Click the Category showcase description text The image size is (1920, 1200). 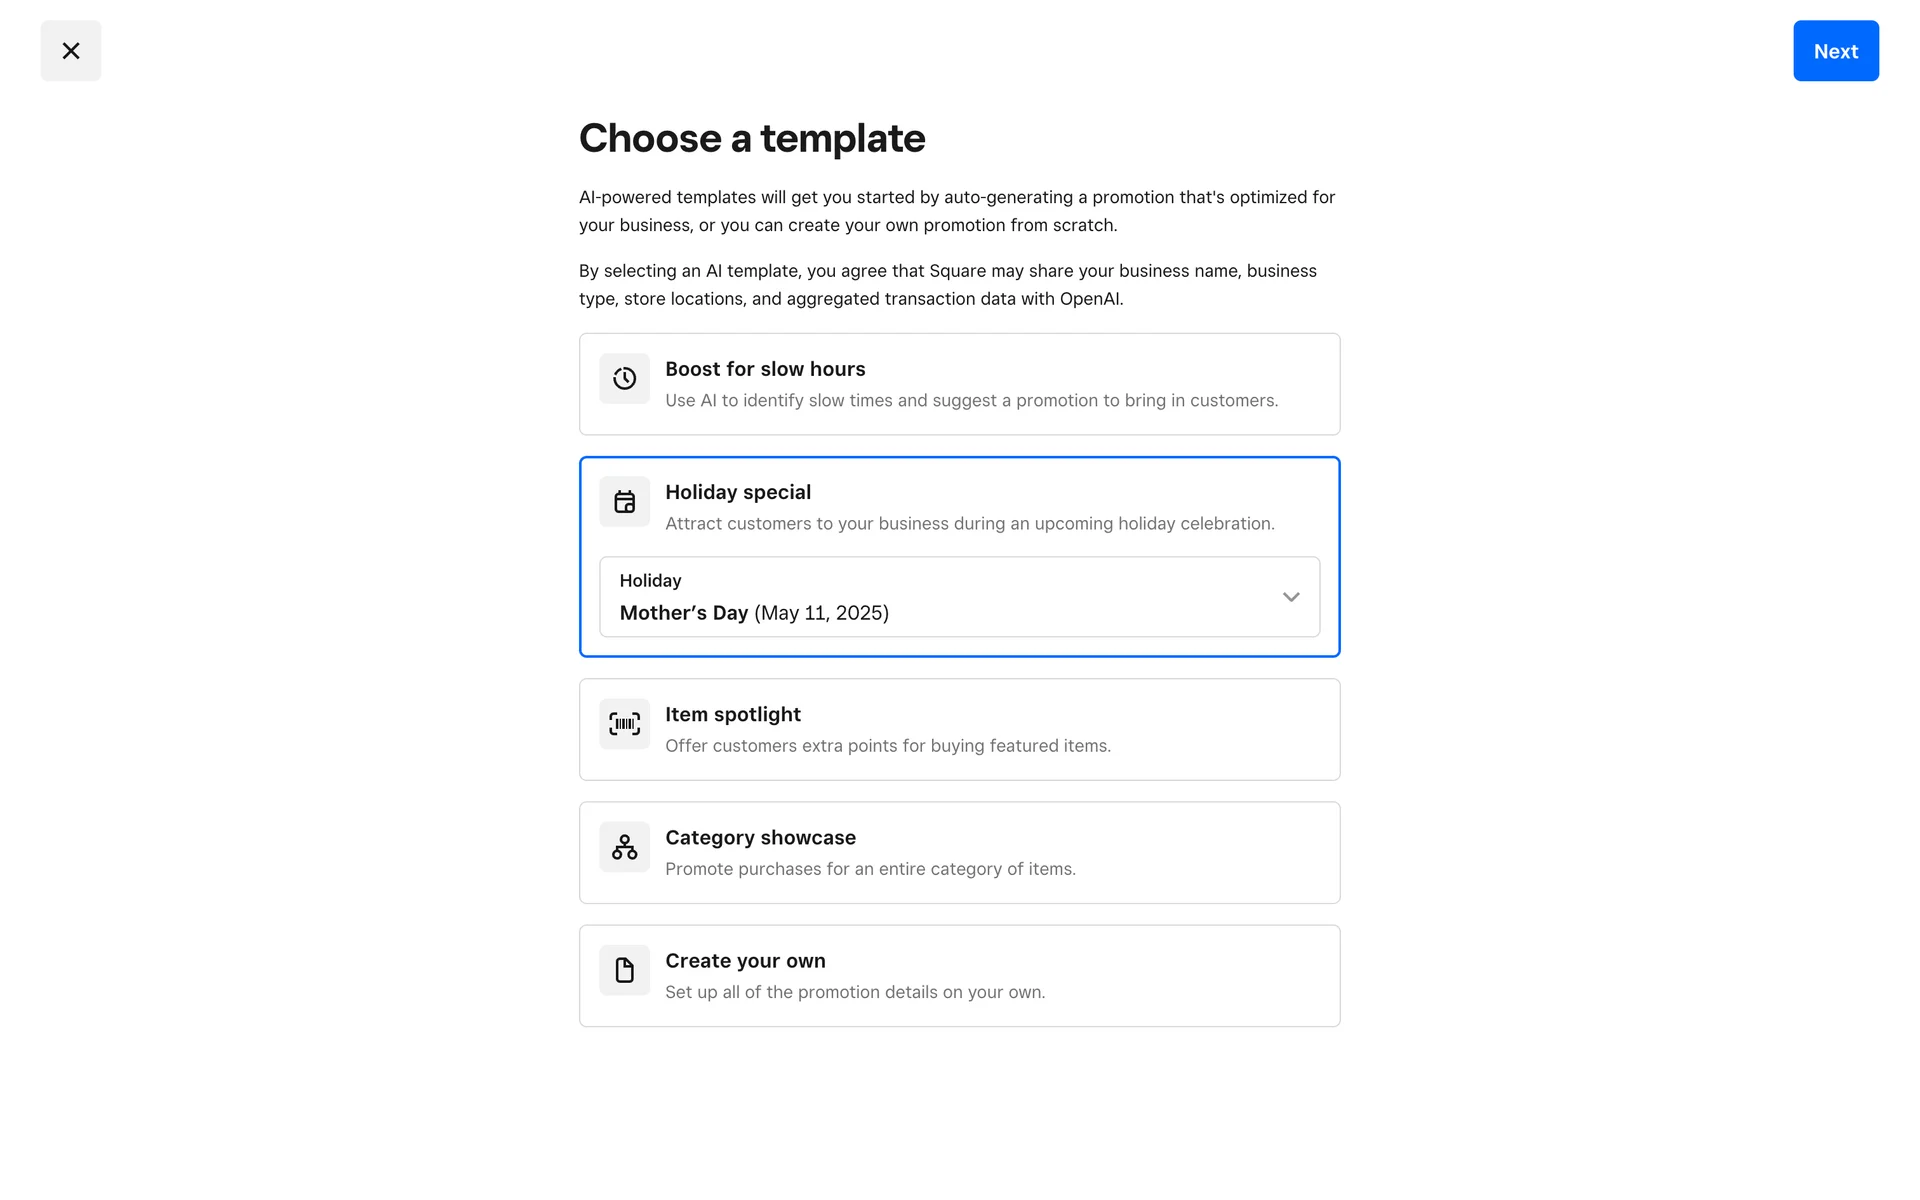tap(870, 869)
